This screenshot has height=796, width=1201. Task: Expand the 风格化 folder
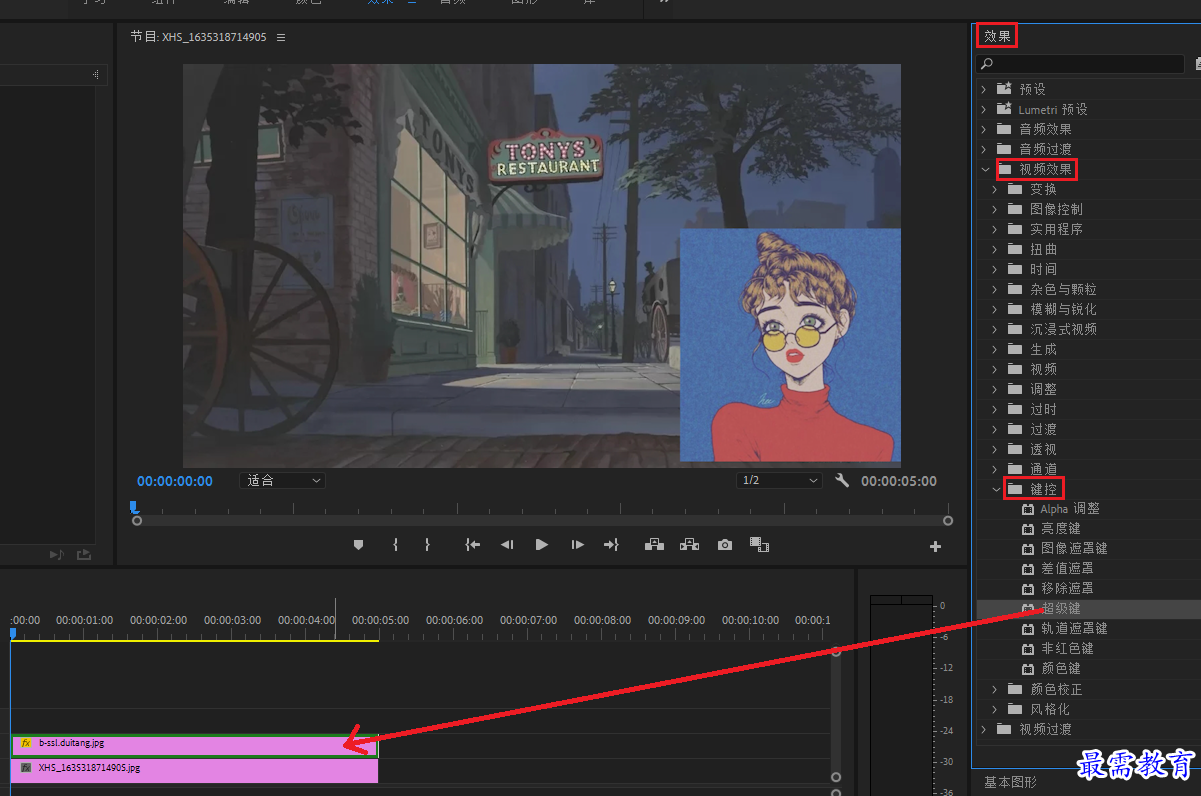[995, 709]
